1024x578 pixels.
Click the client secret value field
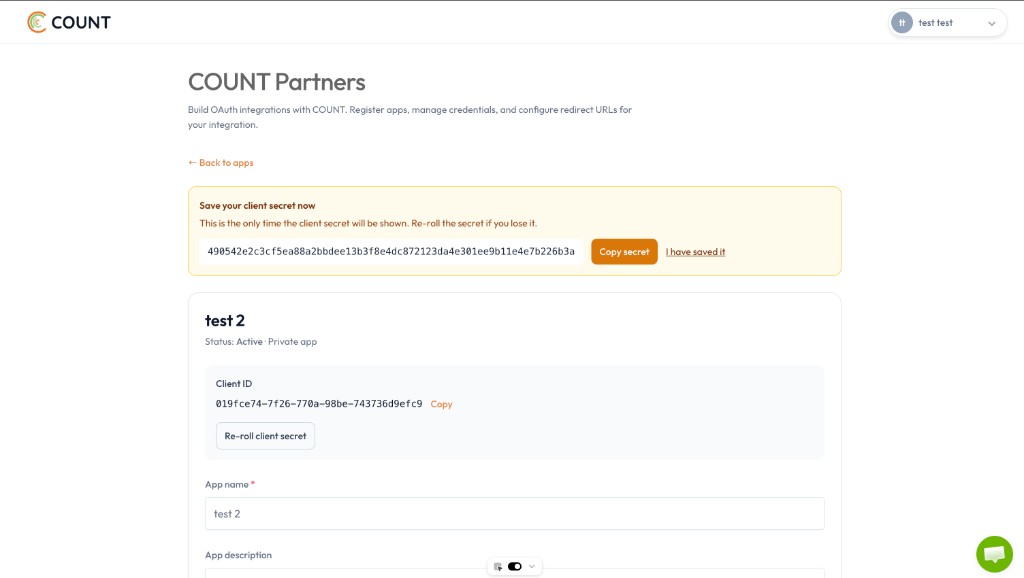tap(391, 251)
